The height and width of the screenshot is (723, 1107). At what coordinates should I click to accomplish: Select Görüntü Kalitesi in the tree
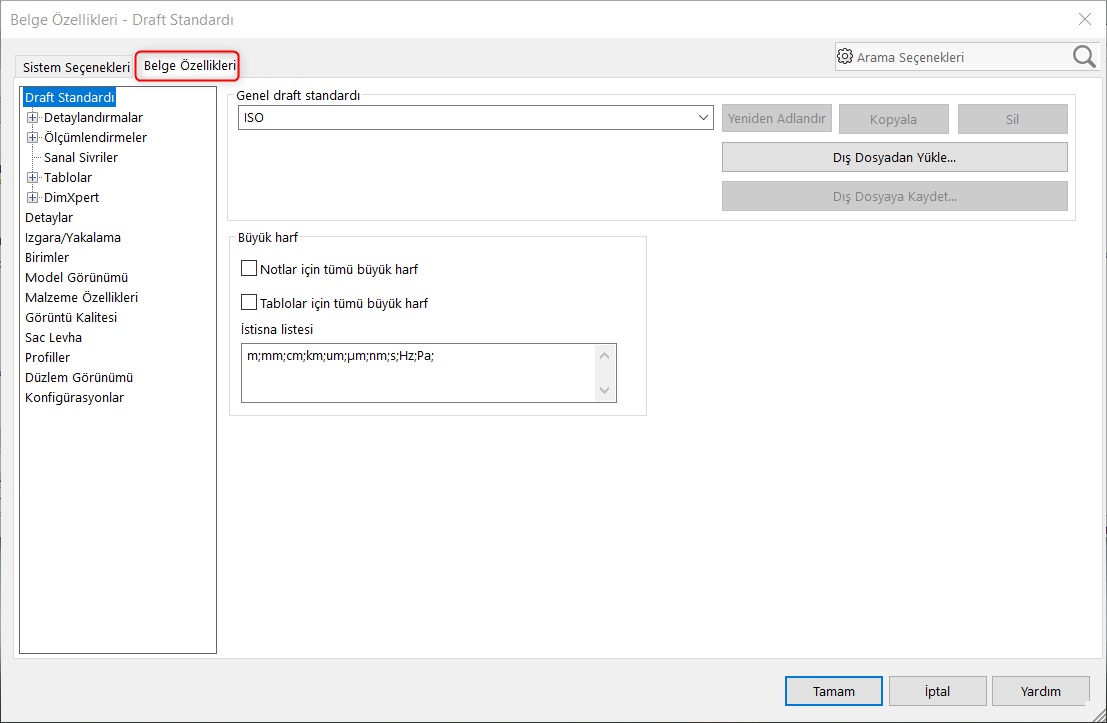(71, 317)
